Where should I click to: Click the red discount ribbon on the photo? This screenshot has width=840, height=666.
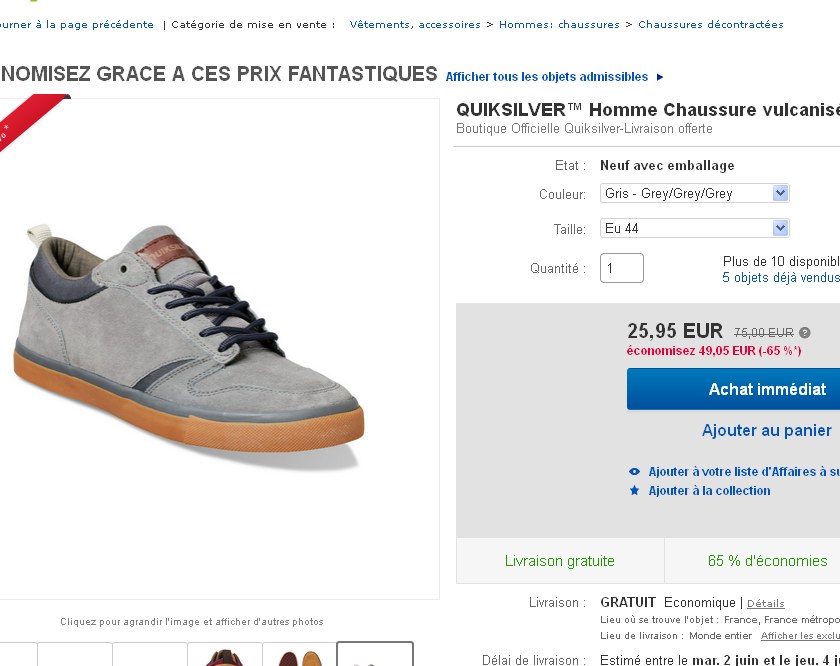coord(30,120)
